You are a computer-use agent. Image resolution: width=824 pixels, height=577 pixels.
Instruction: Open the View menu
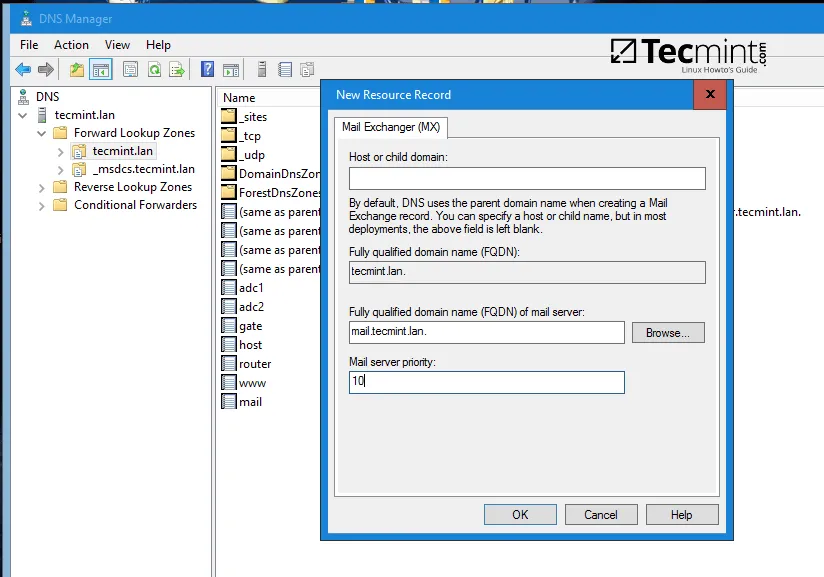click(117, 44)
